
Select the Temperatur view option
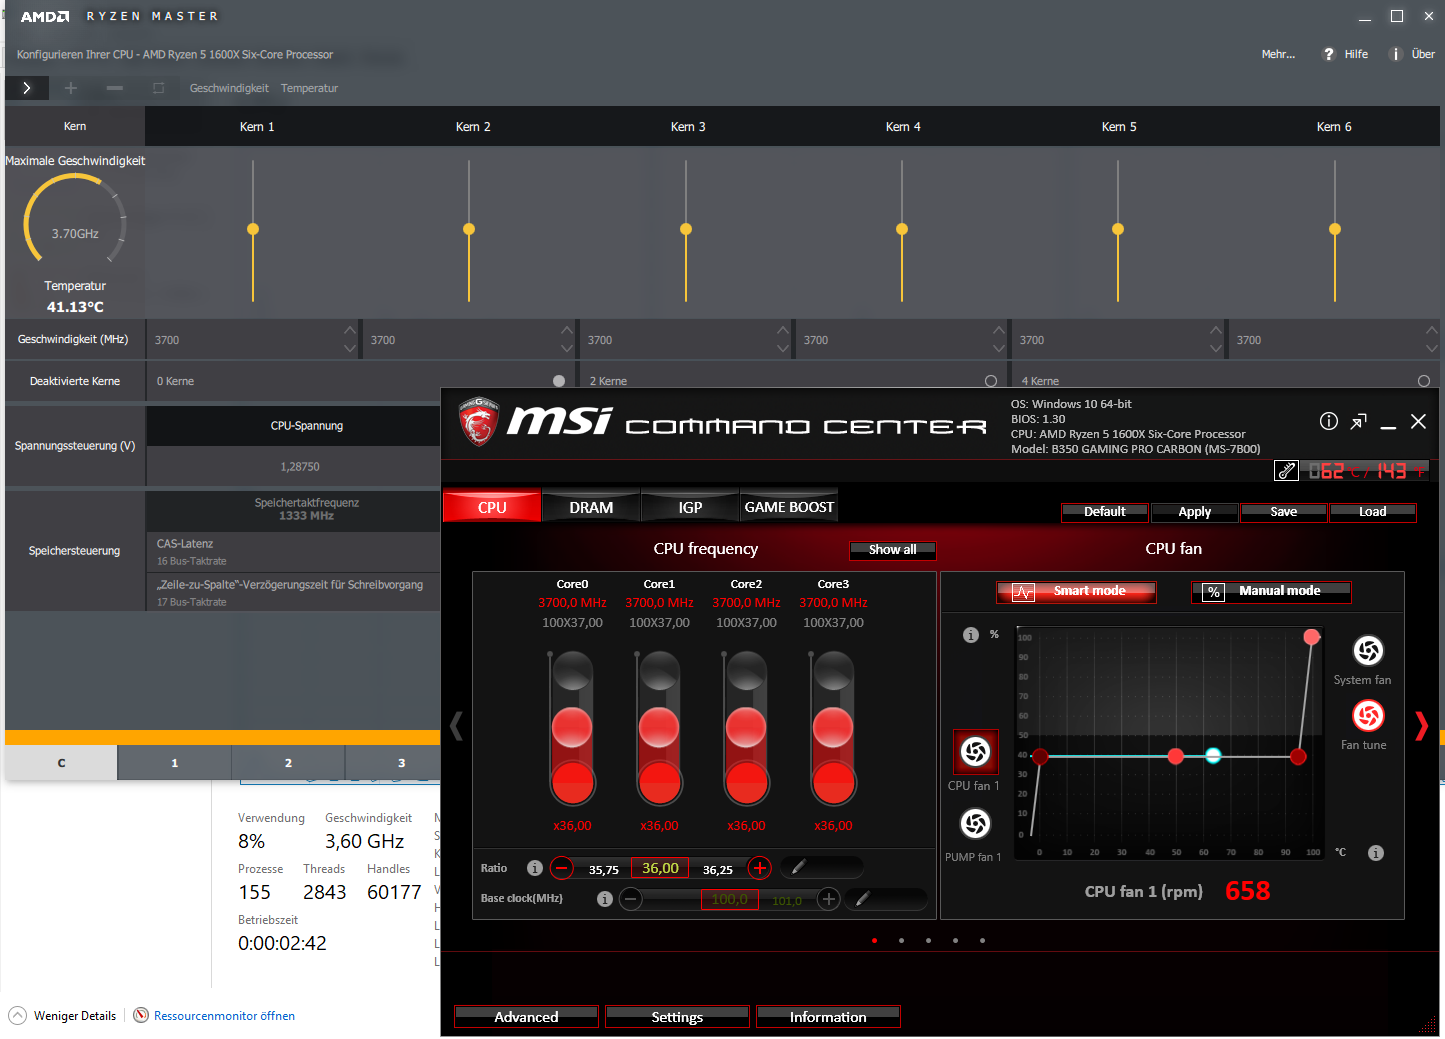point(309,88)
